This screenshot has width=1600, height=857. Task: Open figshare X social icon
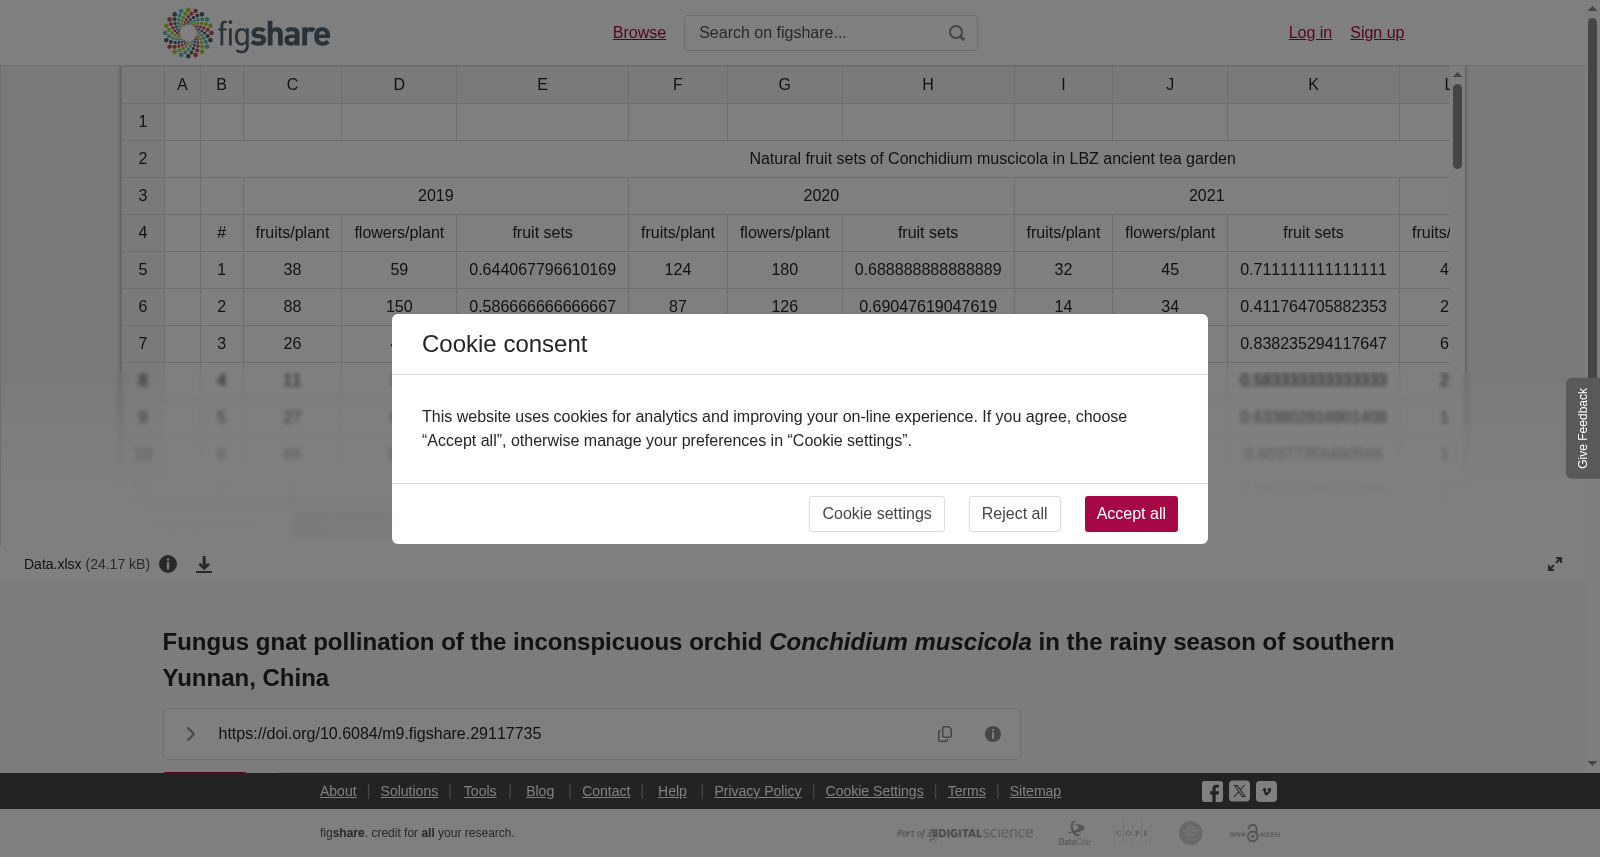(1239, 791)
